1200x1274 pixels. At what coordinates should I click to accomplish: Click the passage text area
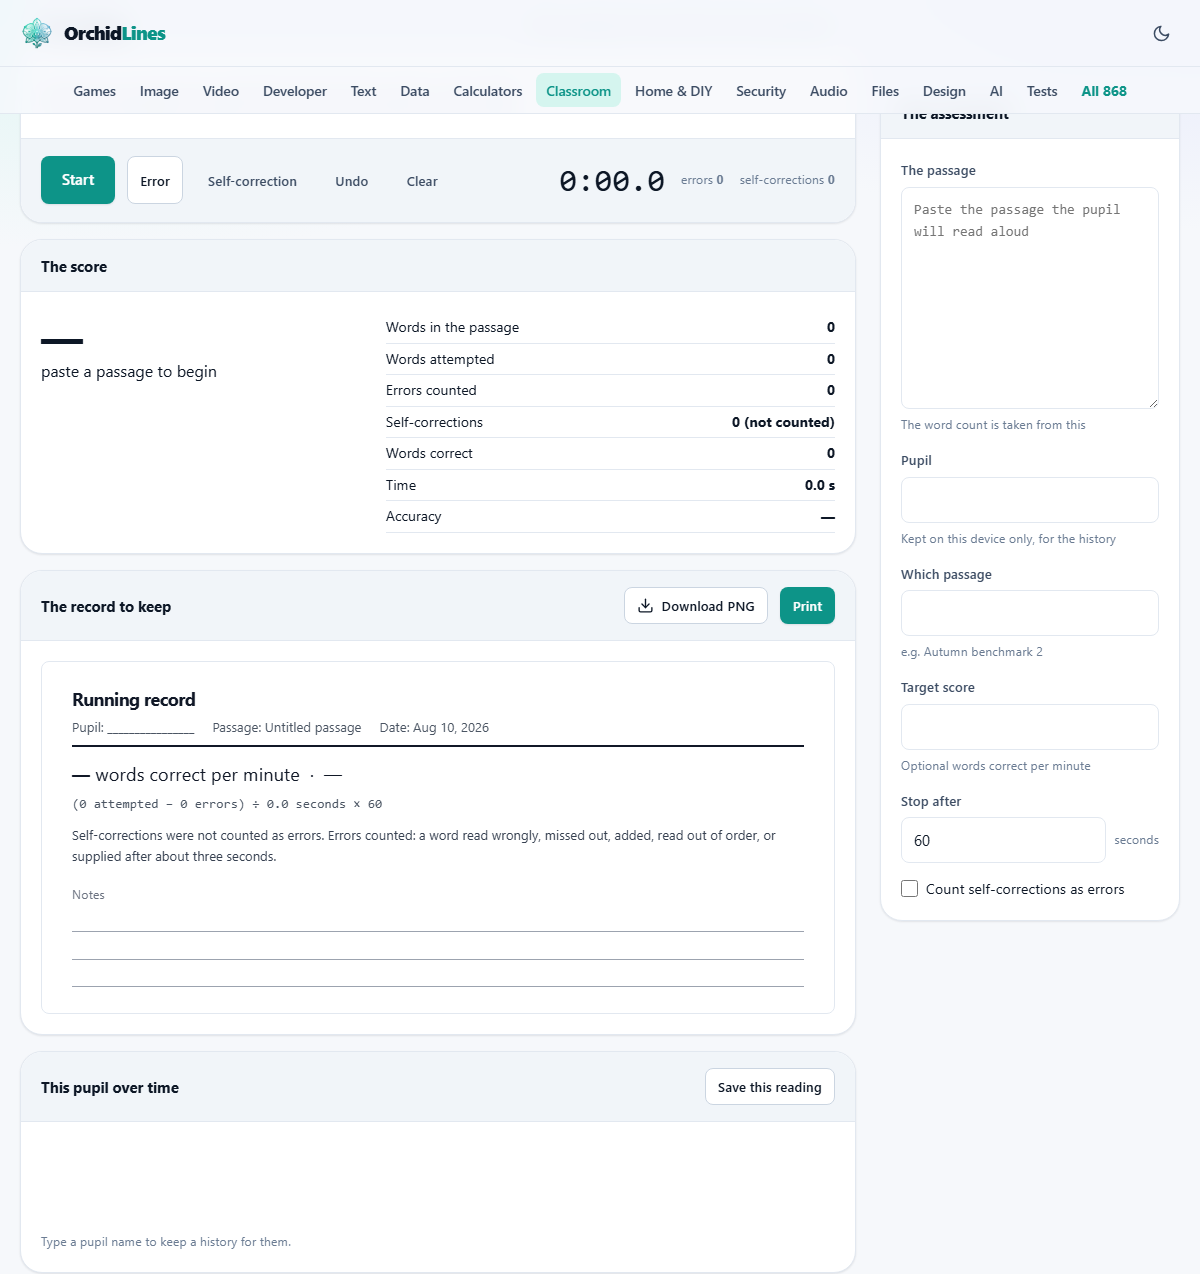(1030, 298)
